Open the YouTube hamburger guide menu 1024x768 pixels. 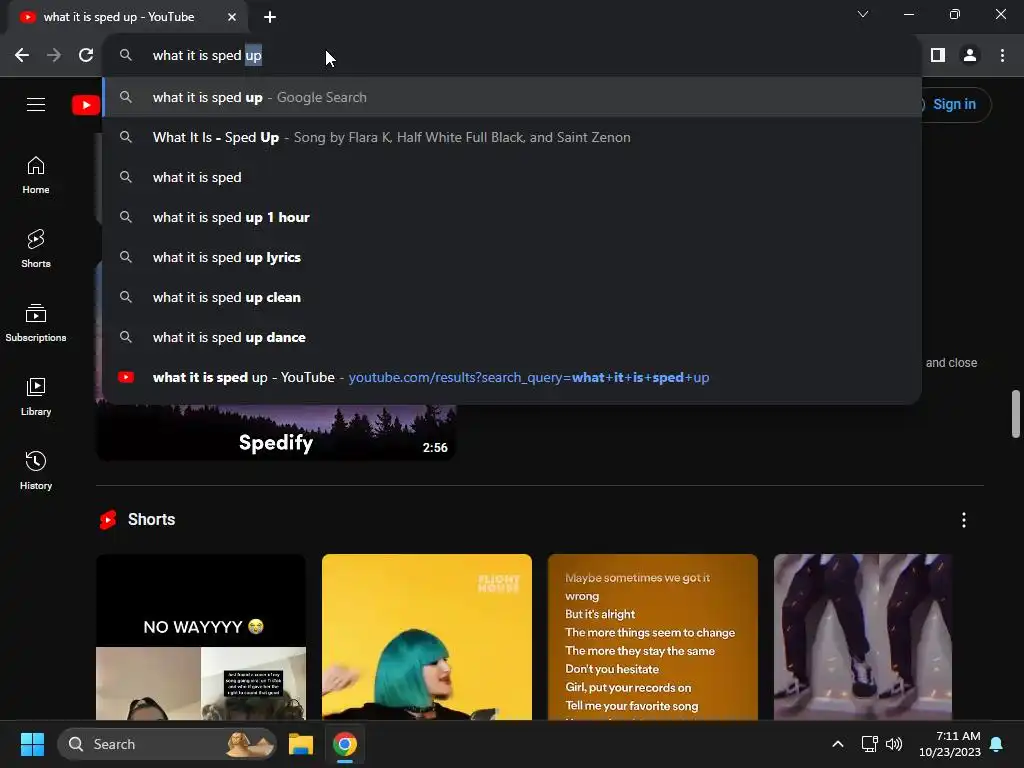(36, 104)
